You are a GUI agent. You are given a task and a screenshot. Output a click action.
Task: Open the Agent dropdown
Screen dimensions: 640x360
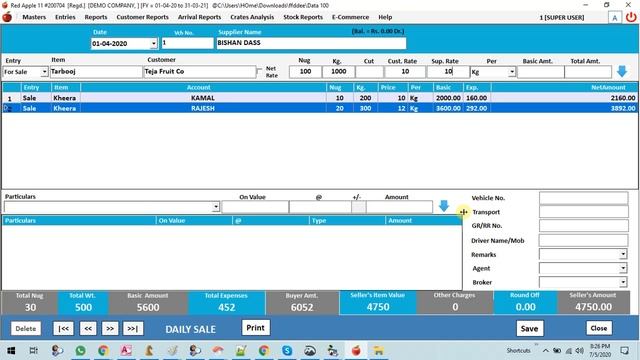[x=623, y=268]
